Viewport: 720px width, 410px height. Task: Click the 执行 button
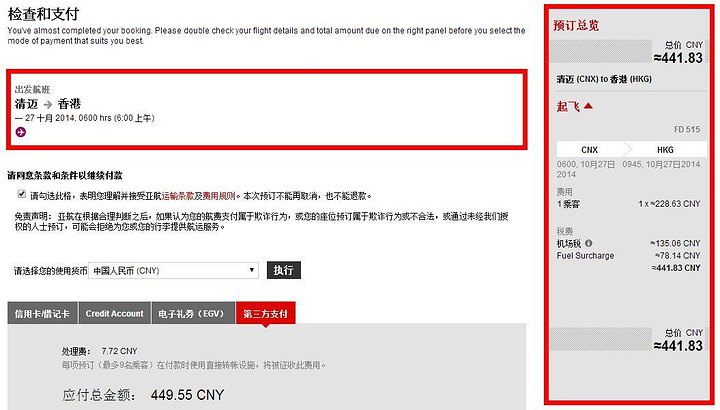[283, 270]
